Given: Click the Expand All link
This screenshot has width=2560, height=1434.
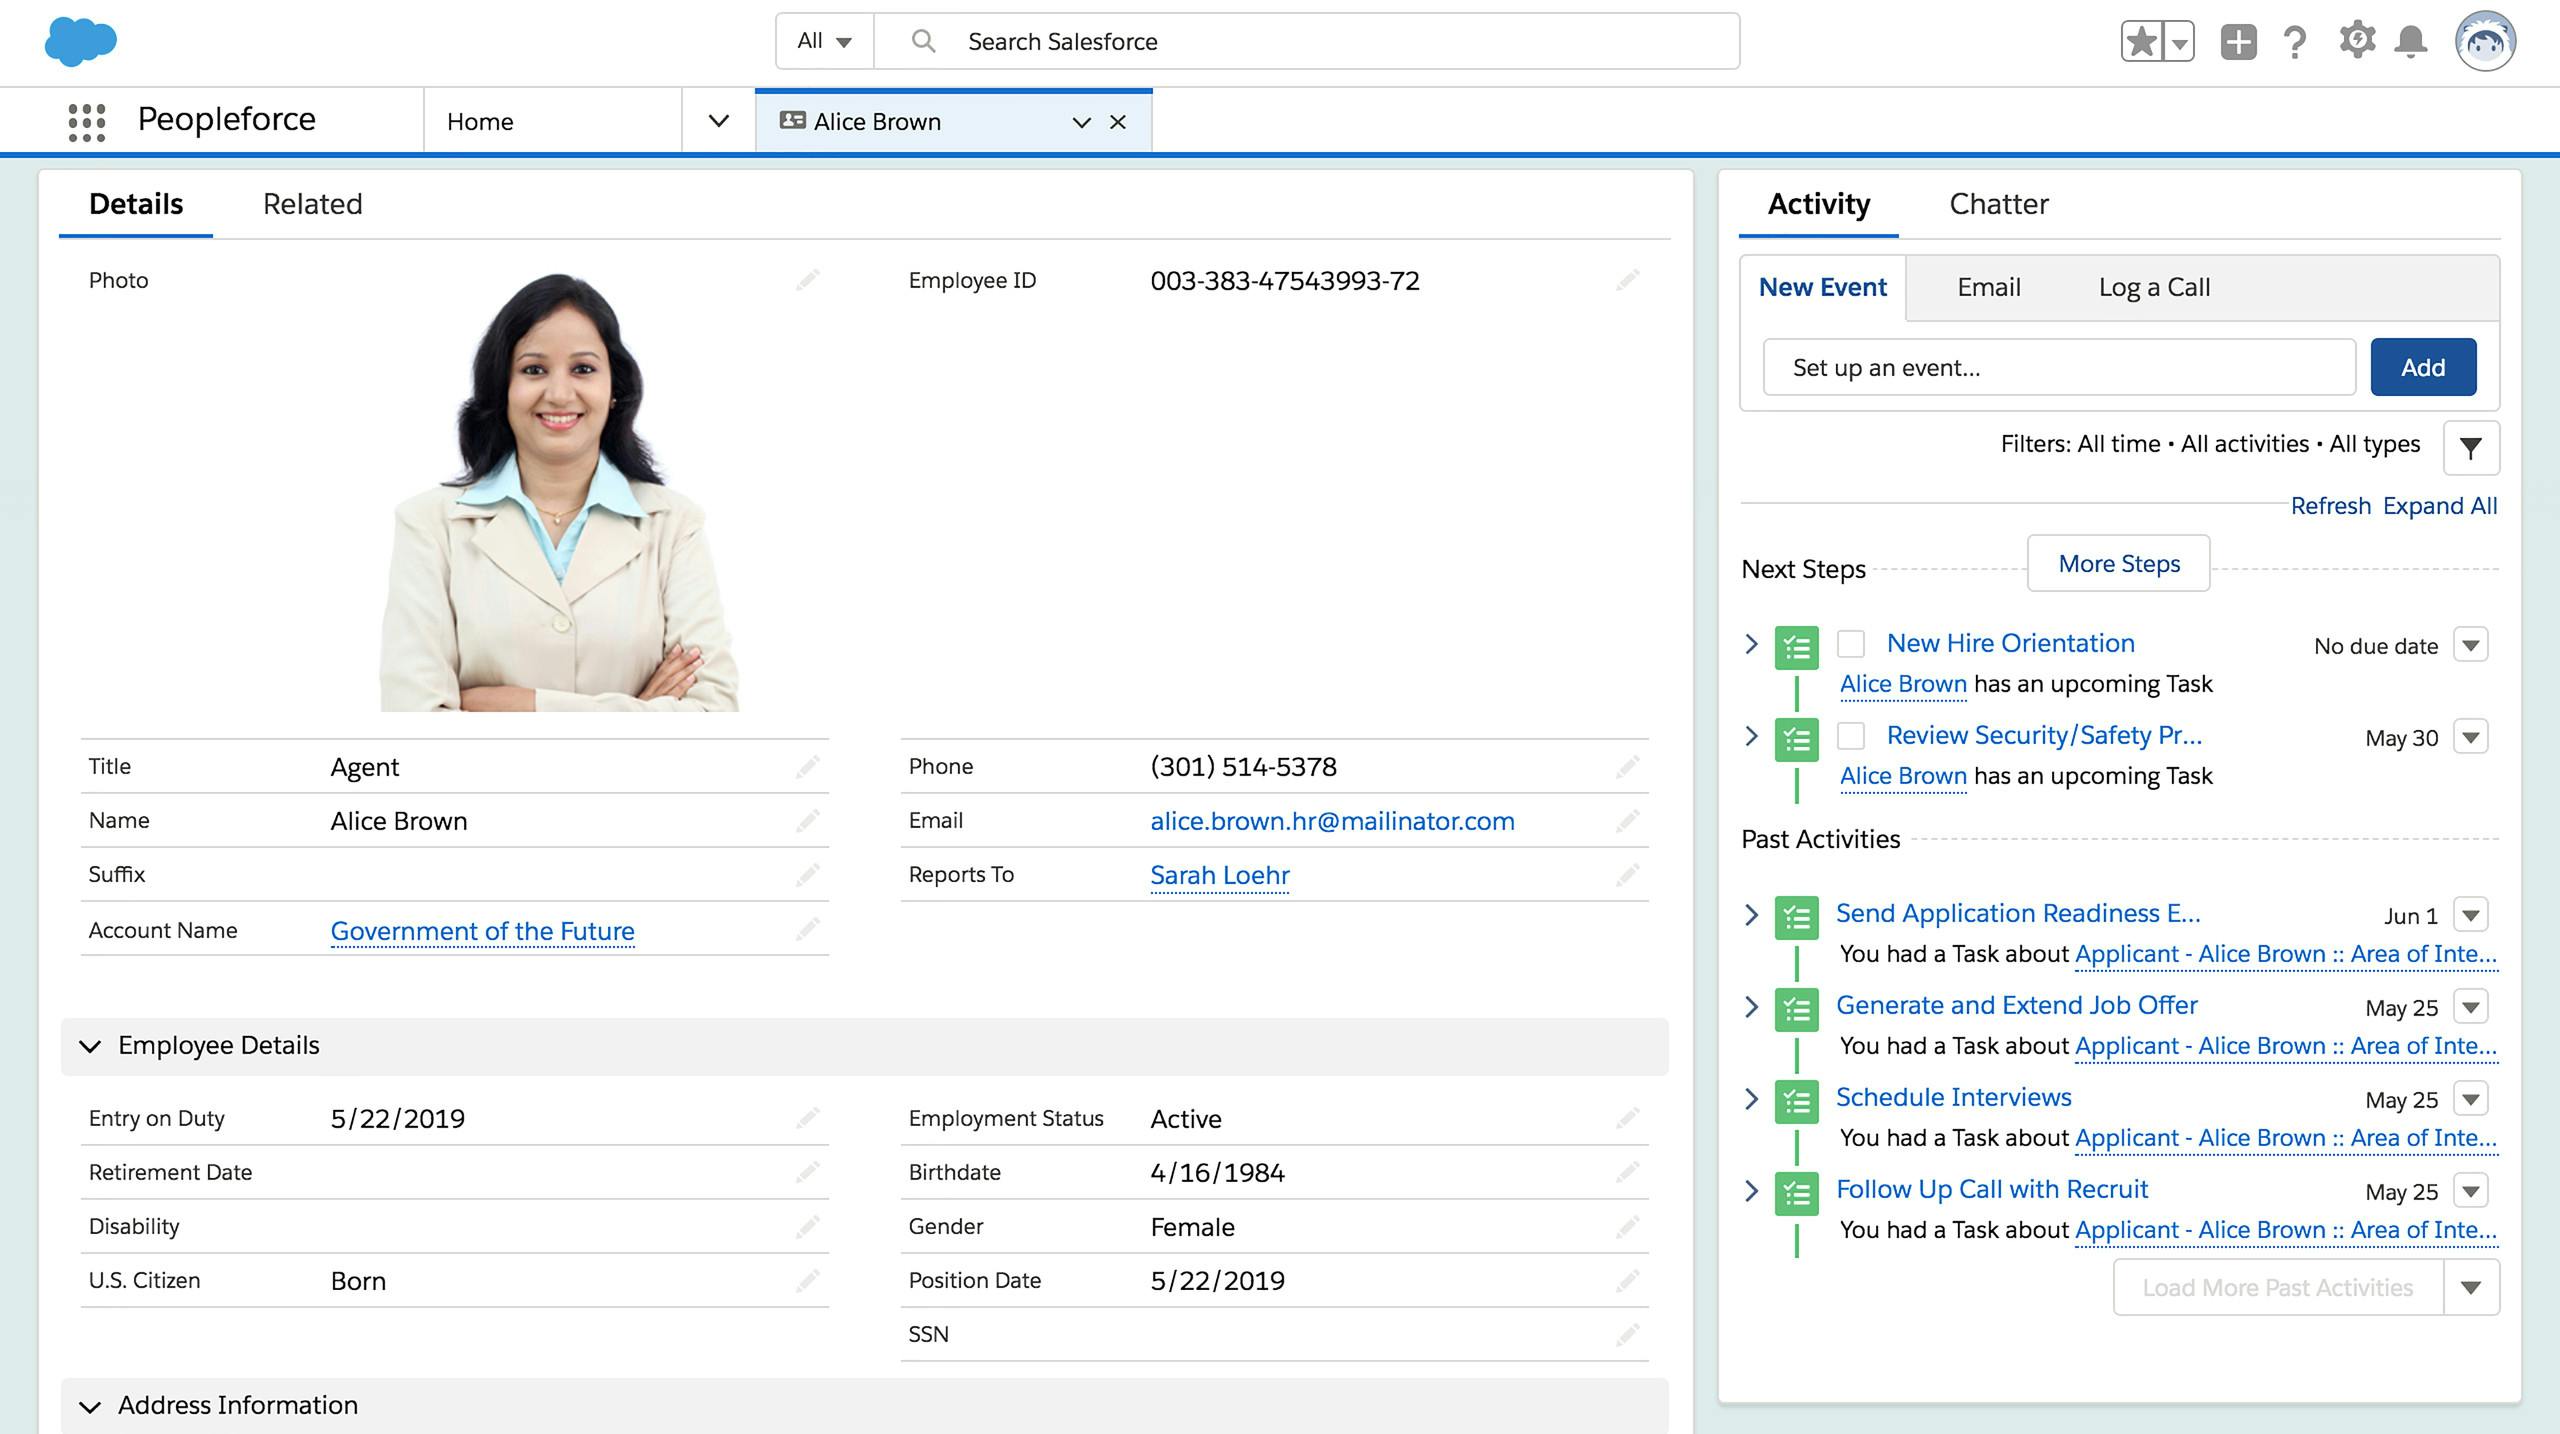Looking at the screenshot, I should [x=2440, y=506].
